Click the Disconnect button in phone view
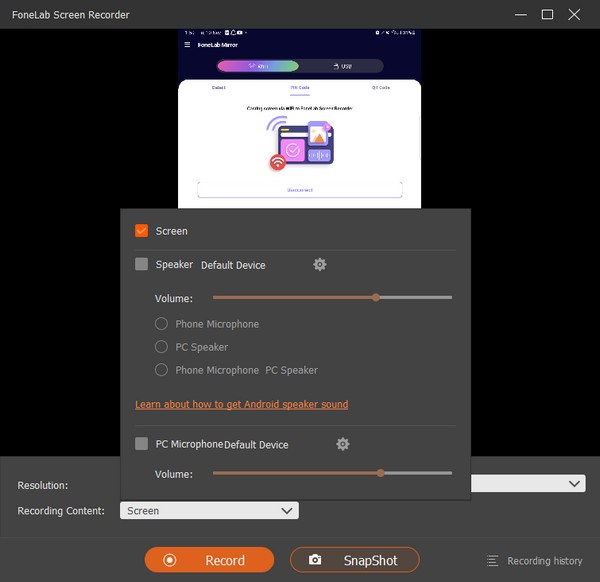Screen dimensions: 600x582 click(x=300, y=190)
